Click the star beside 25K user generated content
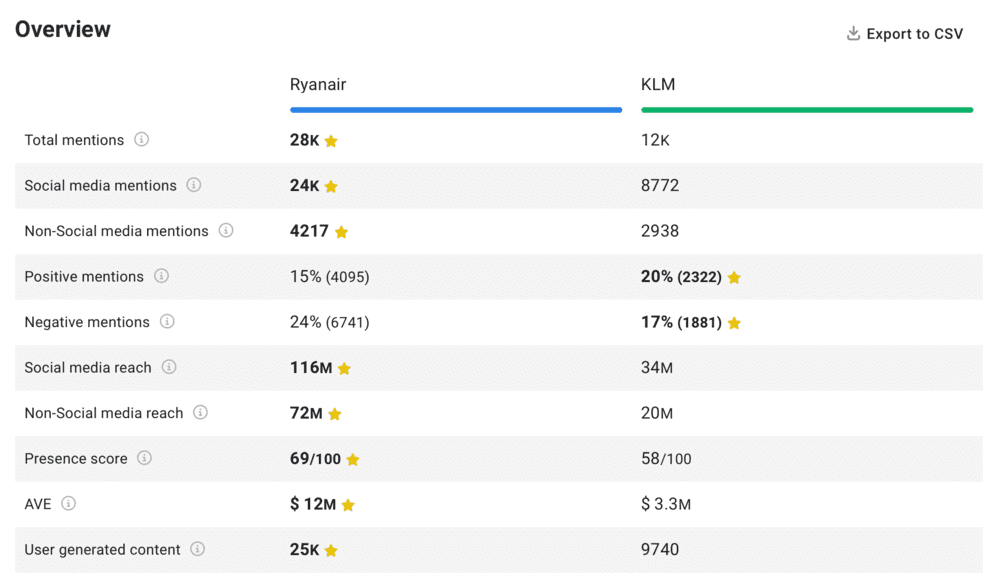Image resolution: width=1000 pixels, height=584 pixels. point(331,551)
